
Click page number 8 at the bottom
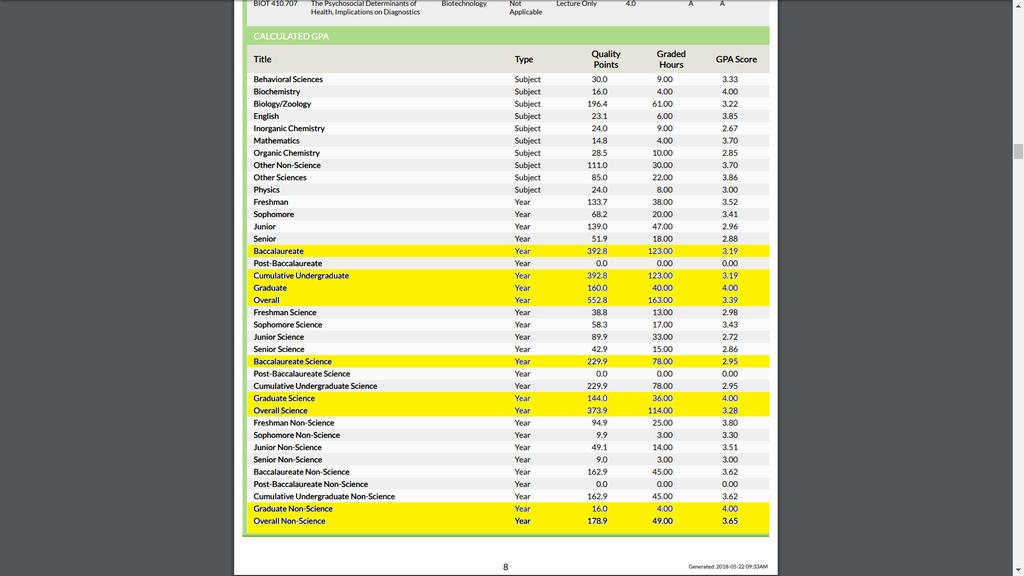[505, 567]
